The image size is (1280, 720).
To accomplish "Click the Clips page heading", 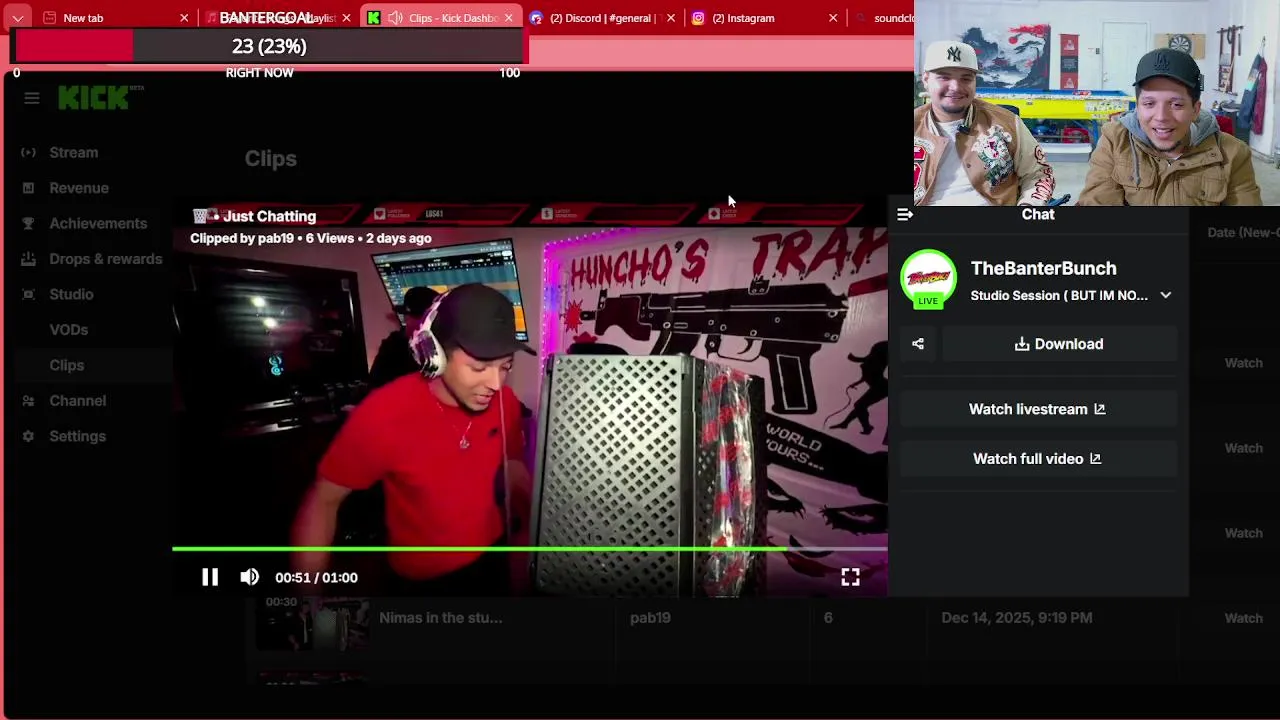I will 271,158.
